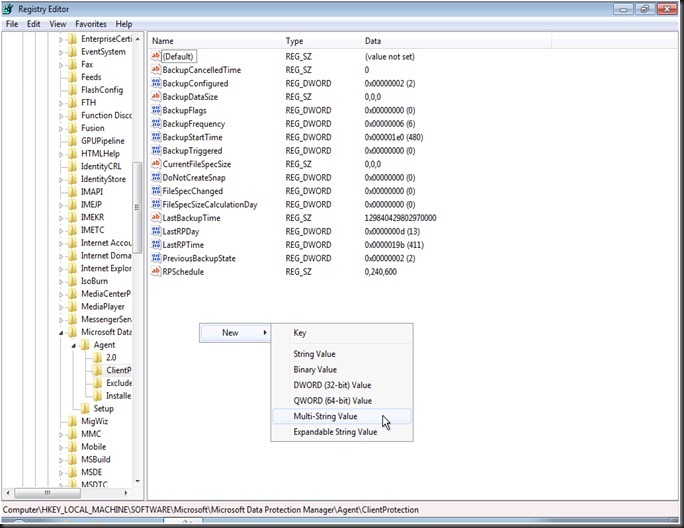Collapse the Agent tree node
684x528 pixels.
(73, 345)
